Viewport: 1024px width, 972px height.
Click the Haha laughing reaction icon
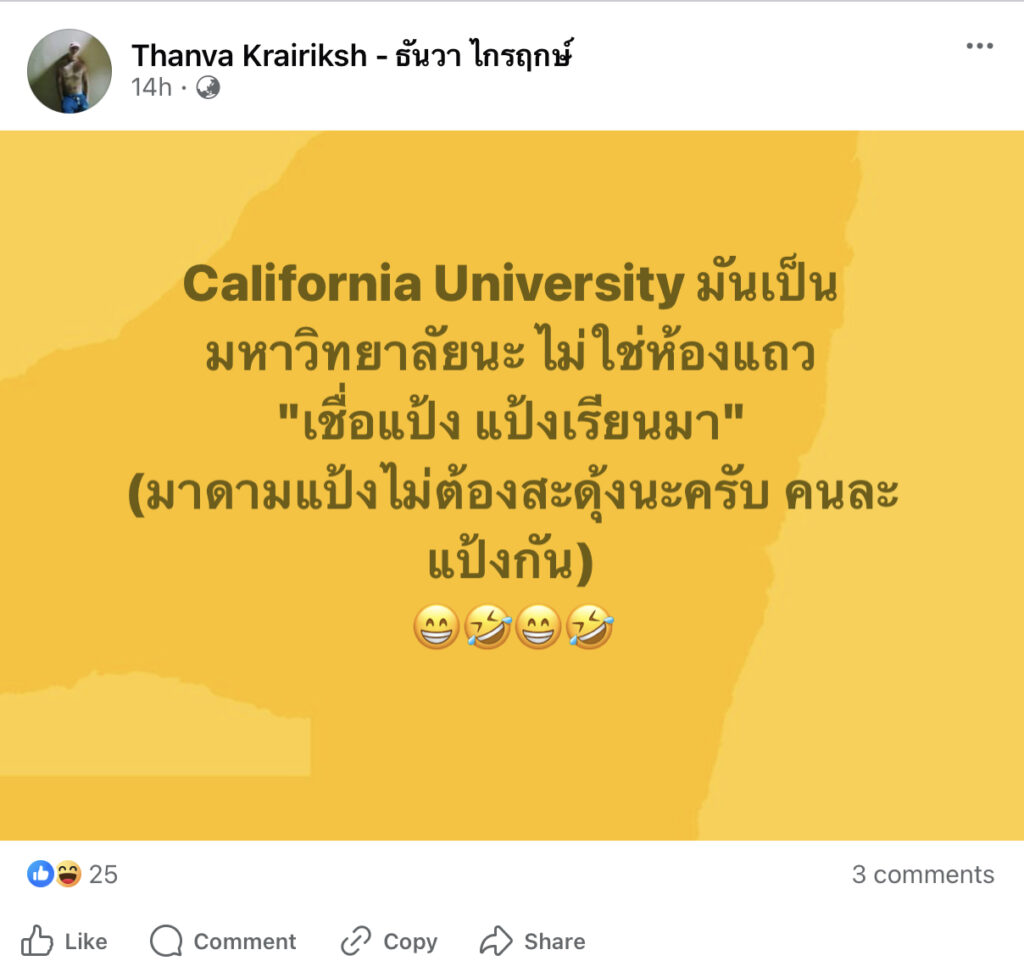[68, 874]
